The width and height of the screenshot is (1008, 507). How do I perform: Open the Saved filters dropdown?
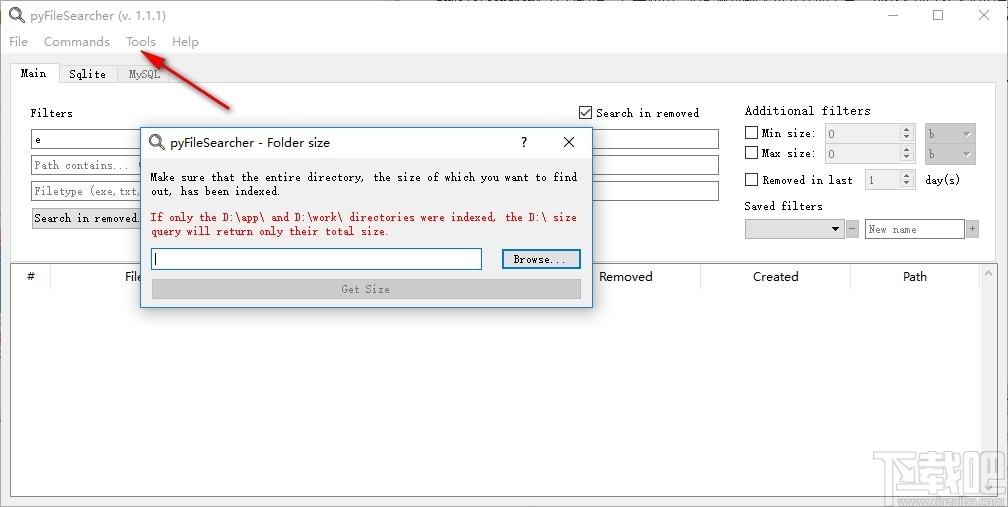tap(795, 229)
